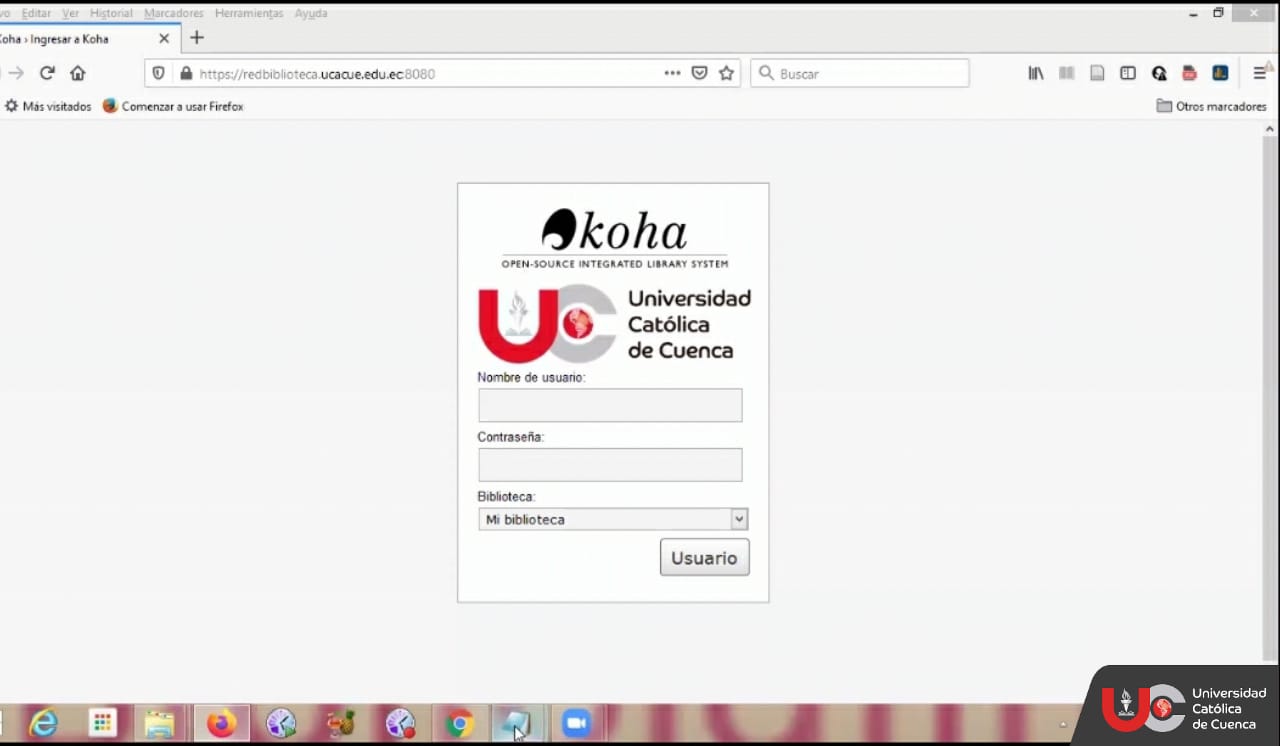The image size is (1280, 746).
Task: Open the Marcadores menu
Action: pos(174,13)
